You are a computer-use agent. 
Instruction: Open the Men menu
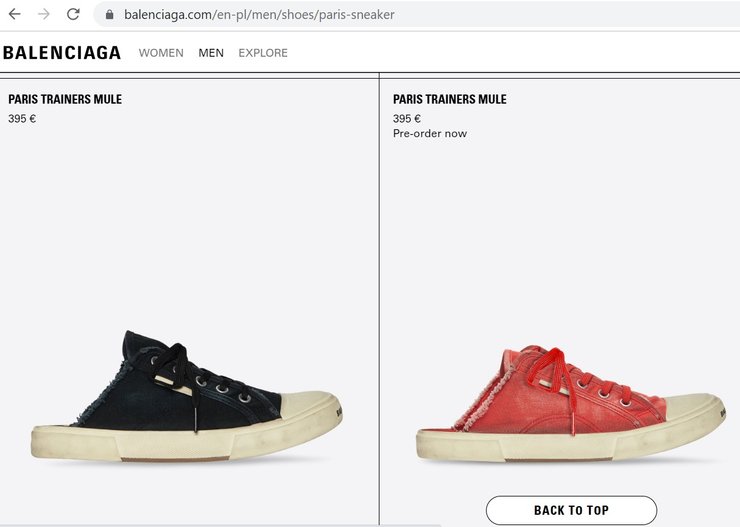pos(211,53)
